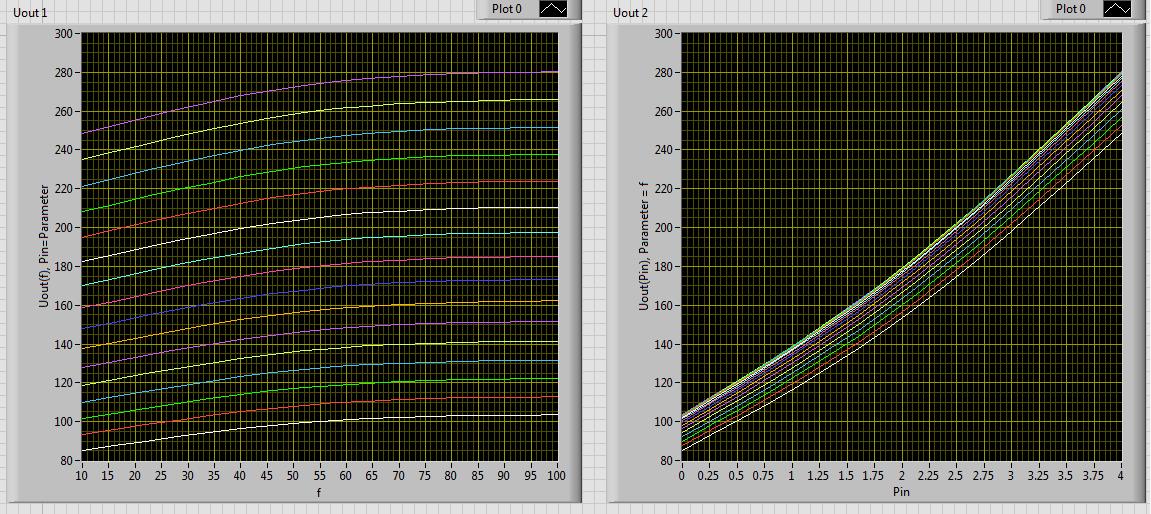This screenshot has width=1151, height=514.
Task: Edit the X-axis minimum 10 on Uout 1
Action: tap(82, 475)
